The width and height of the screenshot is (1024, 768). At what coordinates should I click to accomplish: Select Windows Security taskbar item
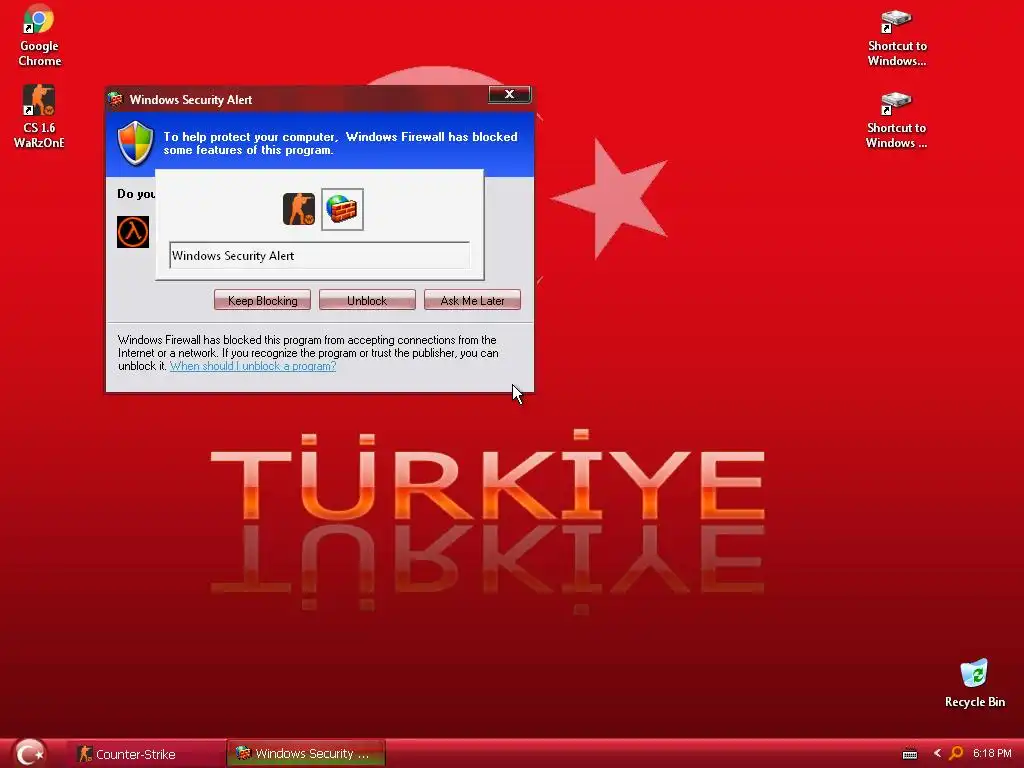pyautogui.click(x=306, y=754)
